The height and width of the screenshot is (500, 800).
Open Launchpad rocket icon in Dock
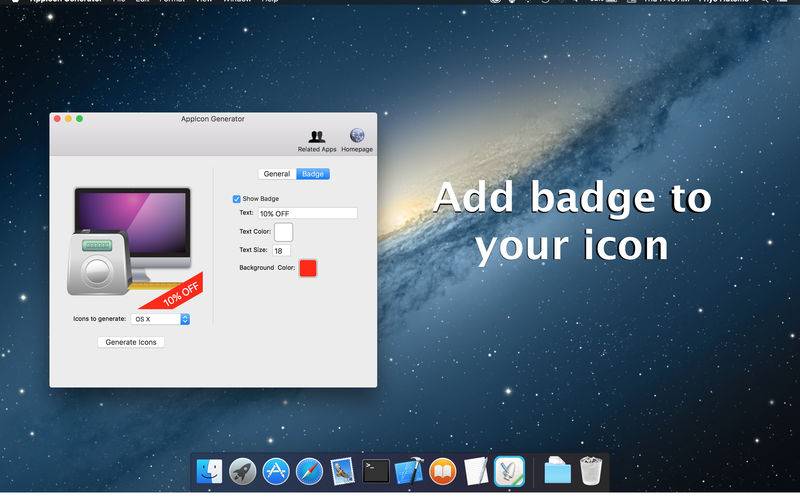pos(243,471)
